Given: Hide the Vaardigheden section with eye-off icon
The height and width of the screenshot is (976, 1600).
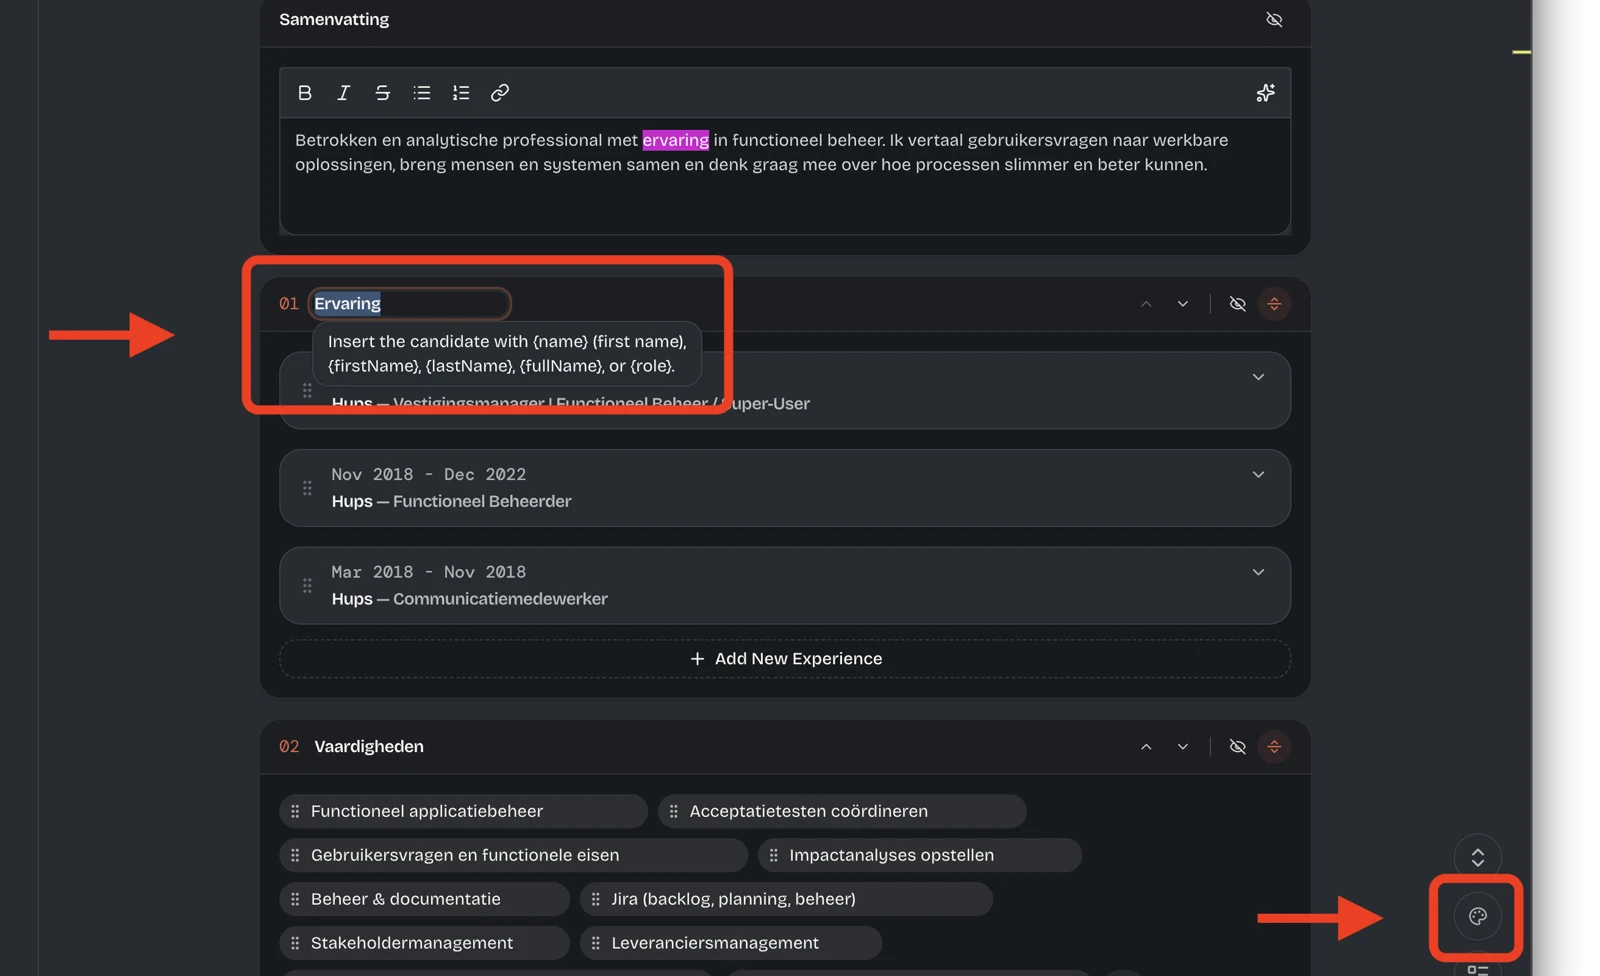Looking at the screenshot, I should point(1237,747).
